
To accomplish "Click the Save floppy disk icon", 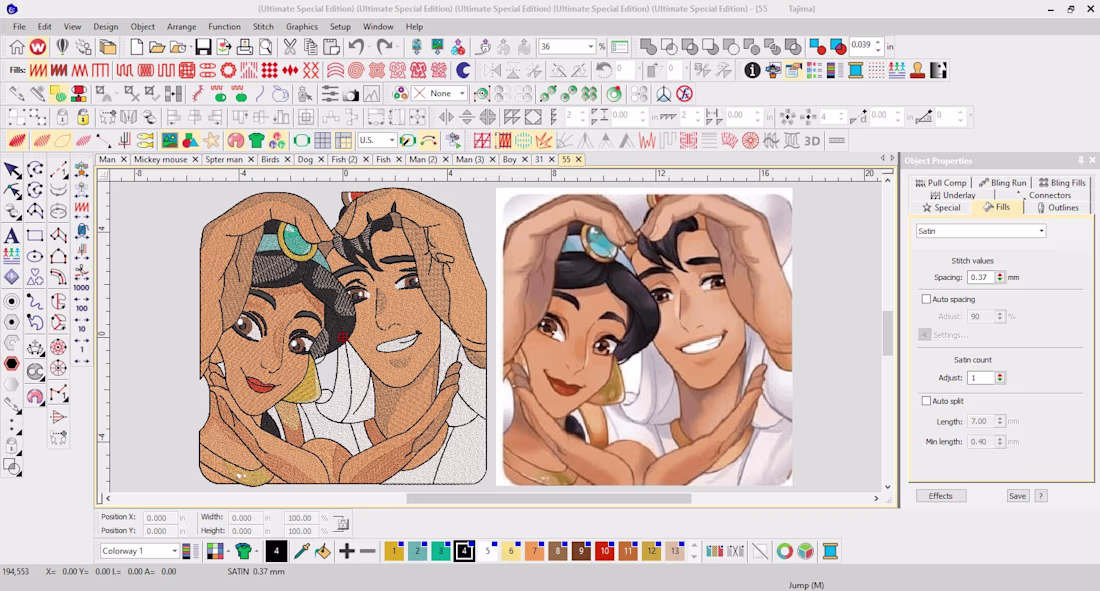I will (203, 47).
